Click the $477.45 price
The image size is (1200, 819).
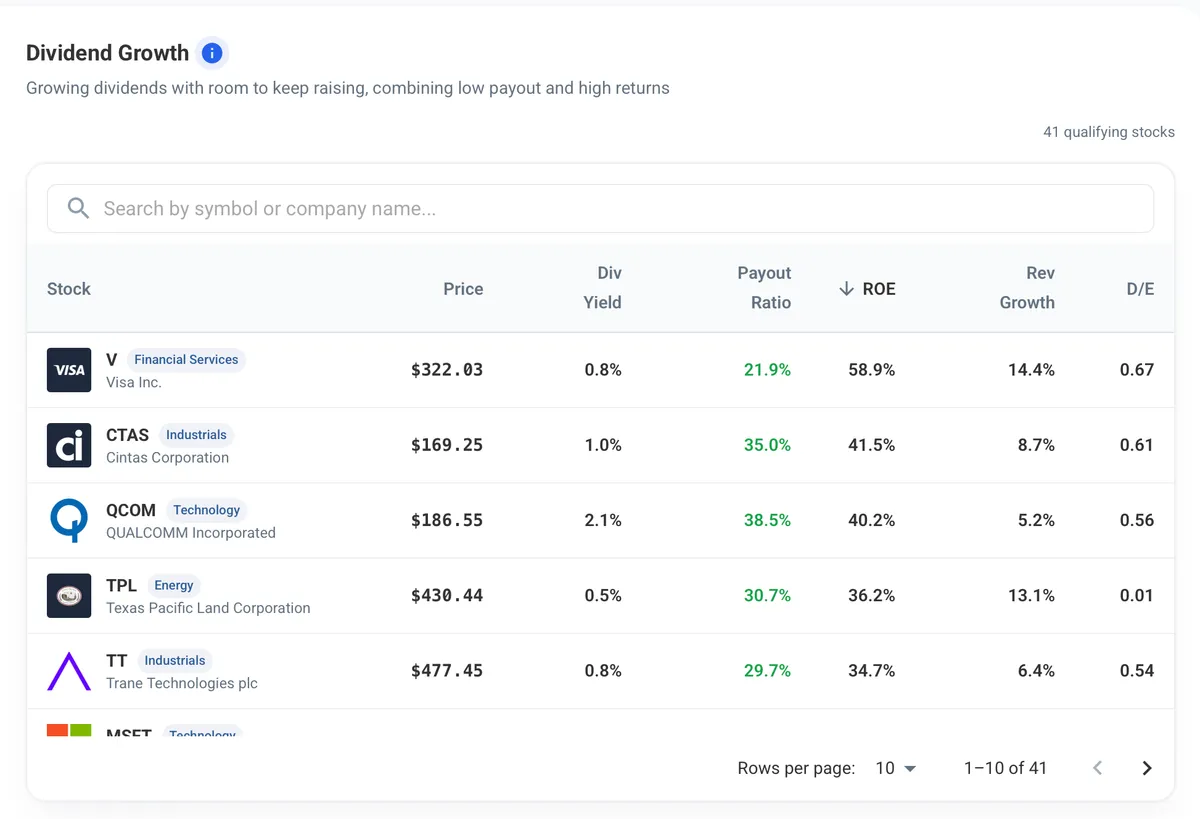point(447,670)
